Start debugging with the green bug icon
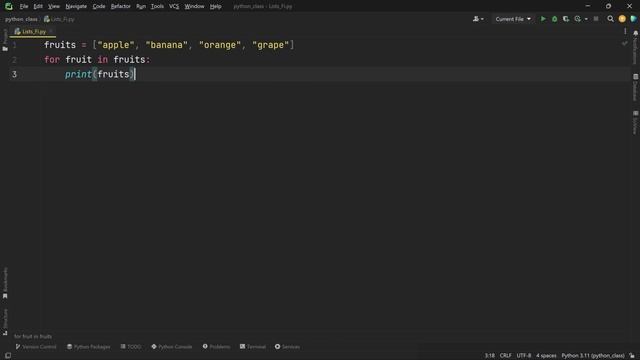640x360 pixels. [554, 19]
